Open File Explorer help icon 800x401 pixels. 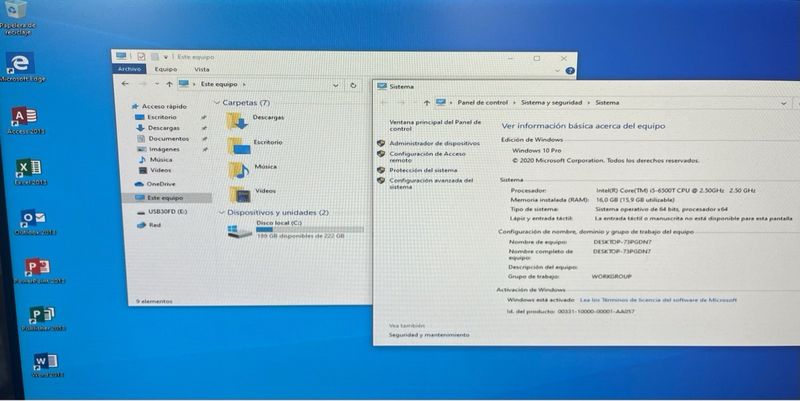570,71
